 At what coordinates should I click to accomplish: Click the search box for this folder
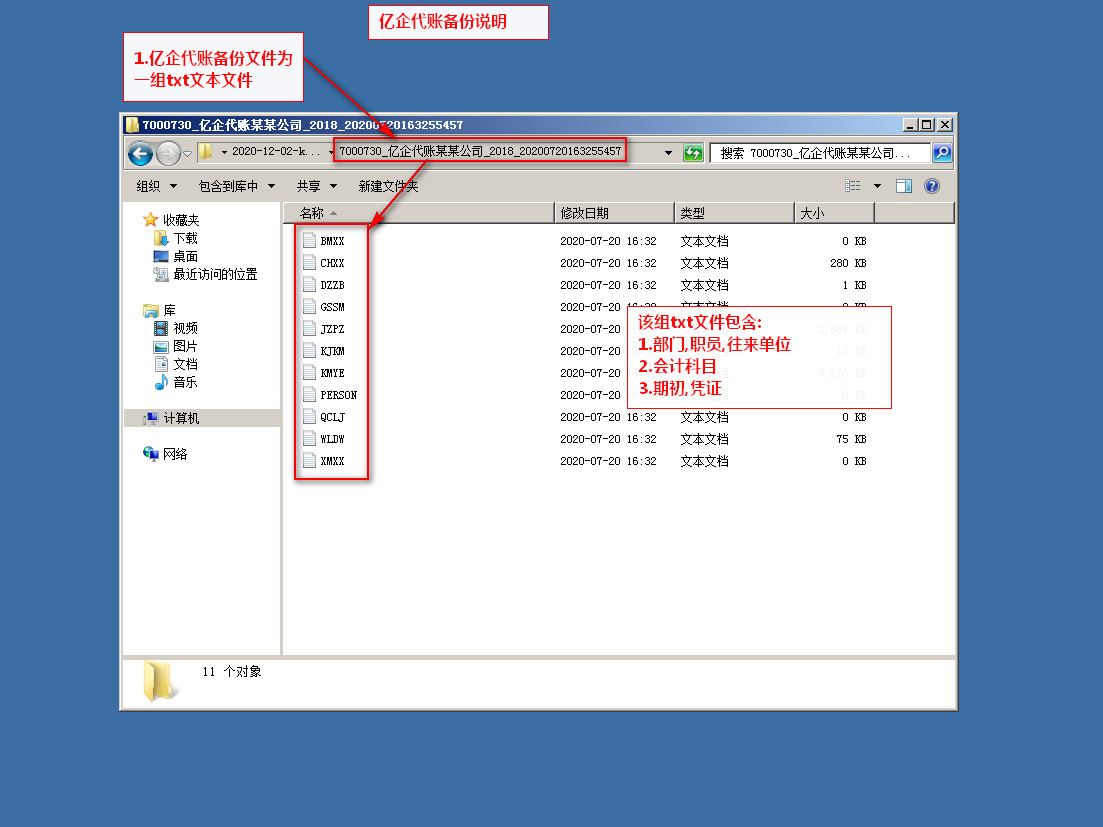click(x=820, y=153)
